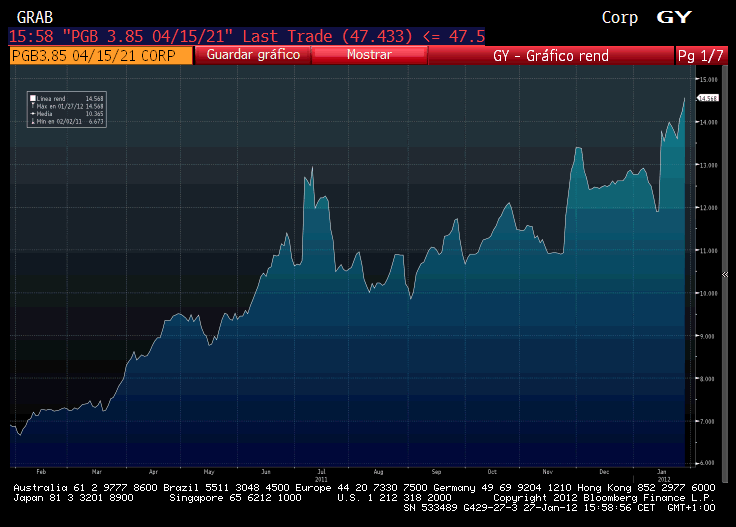Image resolution: width=736 pixels, height=527 pixels.
Task: Click the Jun x-axis month label
Action: click(x=266, y=472)
